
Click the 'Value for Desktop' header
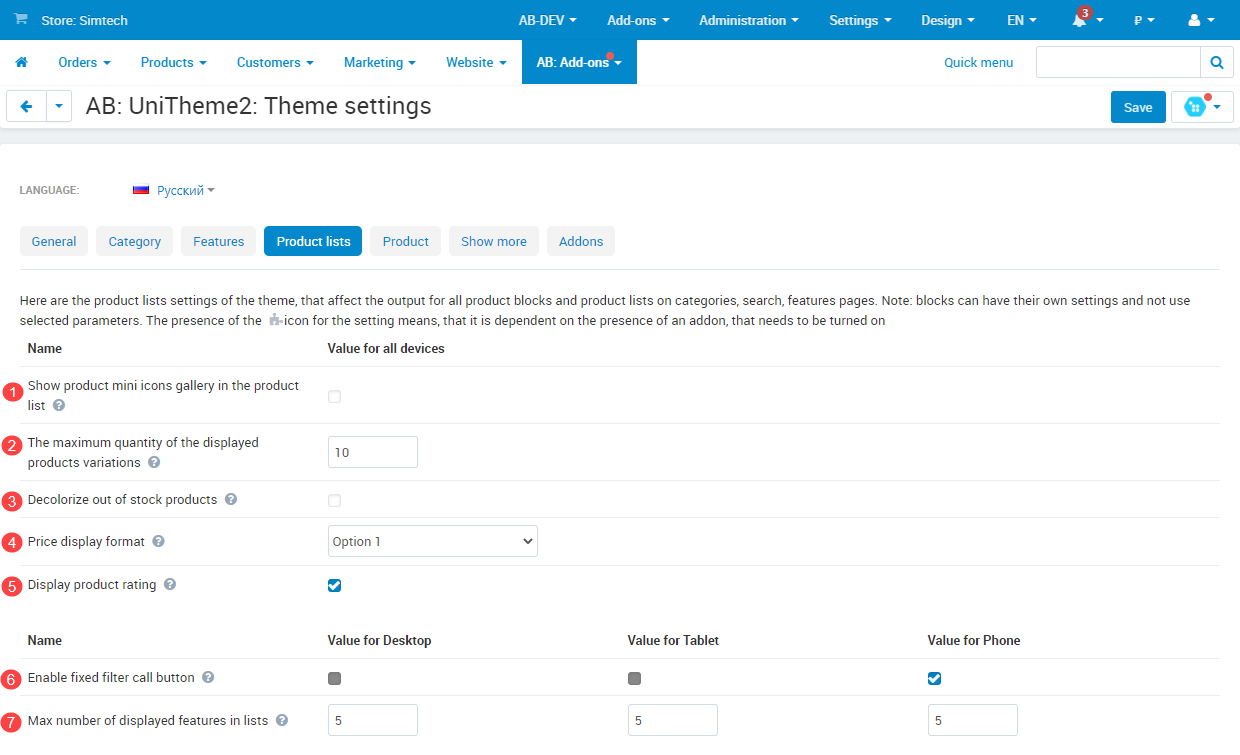379,640
